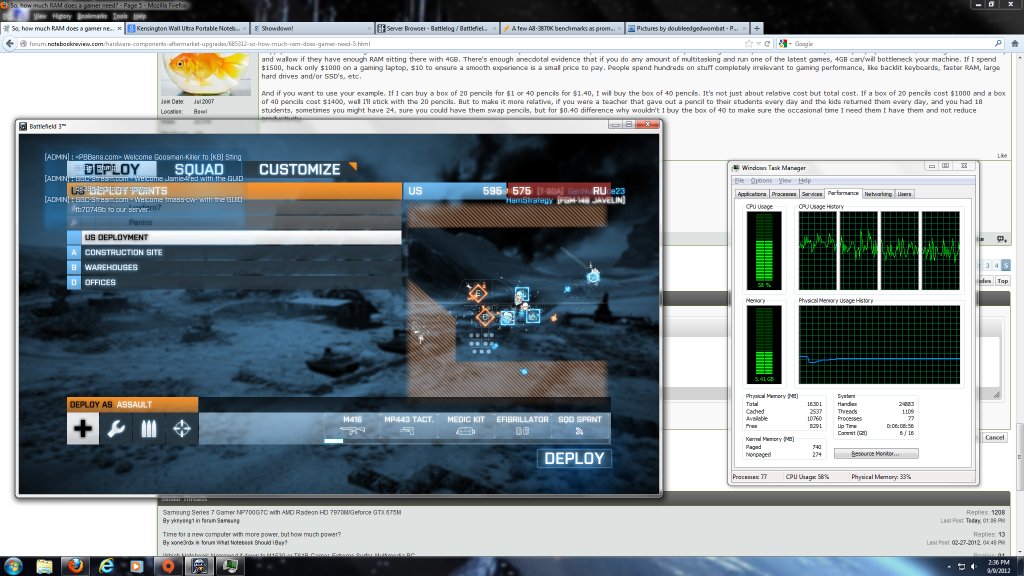Screen dimensions: 1024x576
Task: Open the Google search engine dropdown
Action: [784, 44]
